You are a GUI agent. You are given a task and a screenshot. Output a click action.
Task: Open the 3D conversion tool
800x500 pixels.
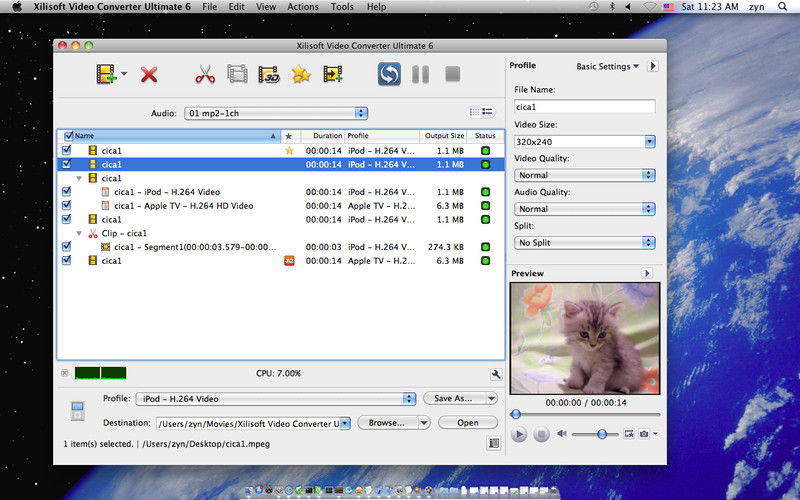pyautogui.click(x=269, y=74)
